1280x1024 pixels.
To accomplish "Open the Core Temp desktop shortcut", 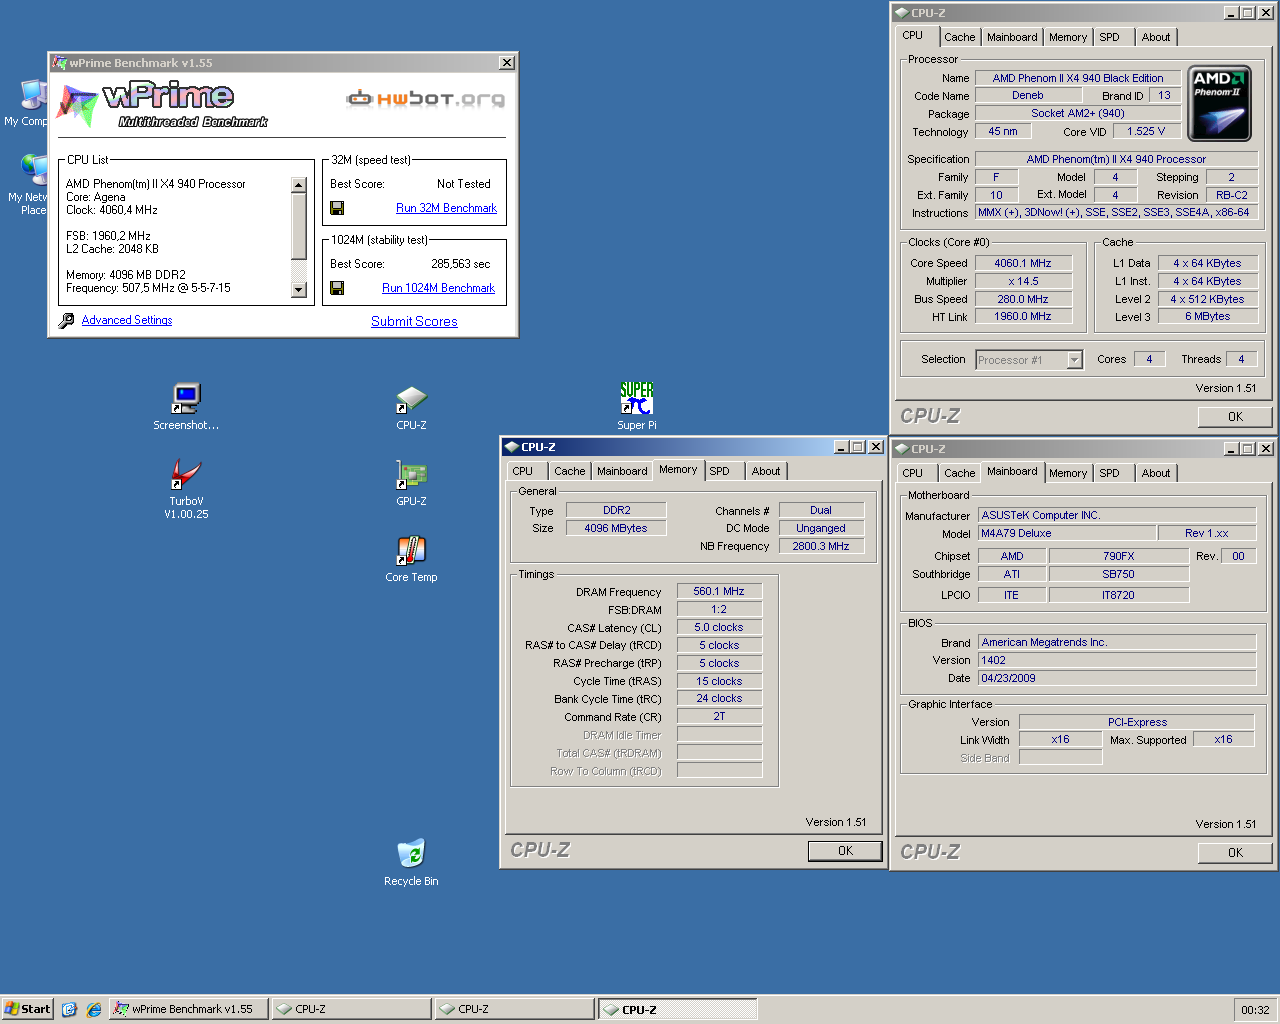I will click(x=411, y=560).
